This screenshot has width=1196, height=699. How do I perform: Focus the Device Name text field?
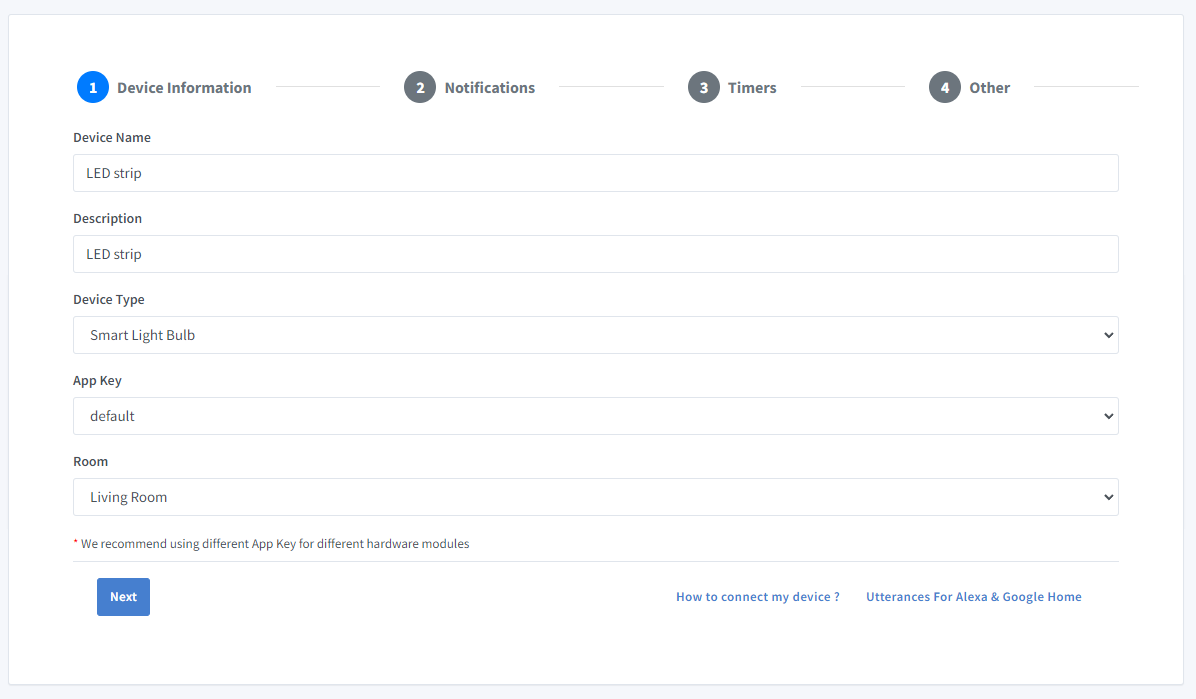pyautogui.click(x=595, y=173)
